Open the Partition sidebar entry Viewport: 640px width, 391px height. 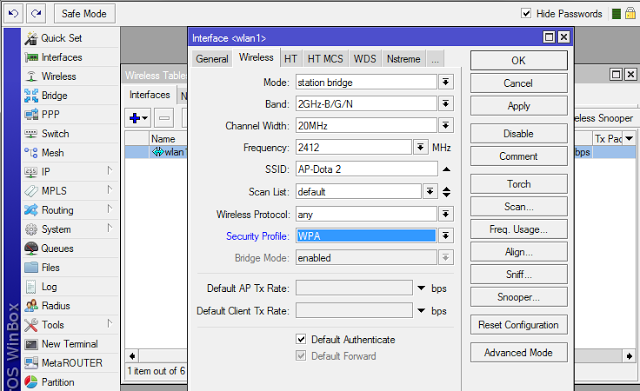pos(71,382)
